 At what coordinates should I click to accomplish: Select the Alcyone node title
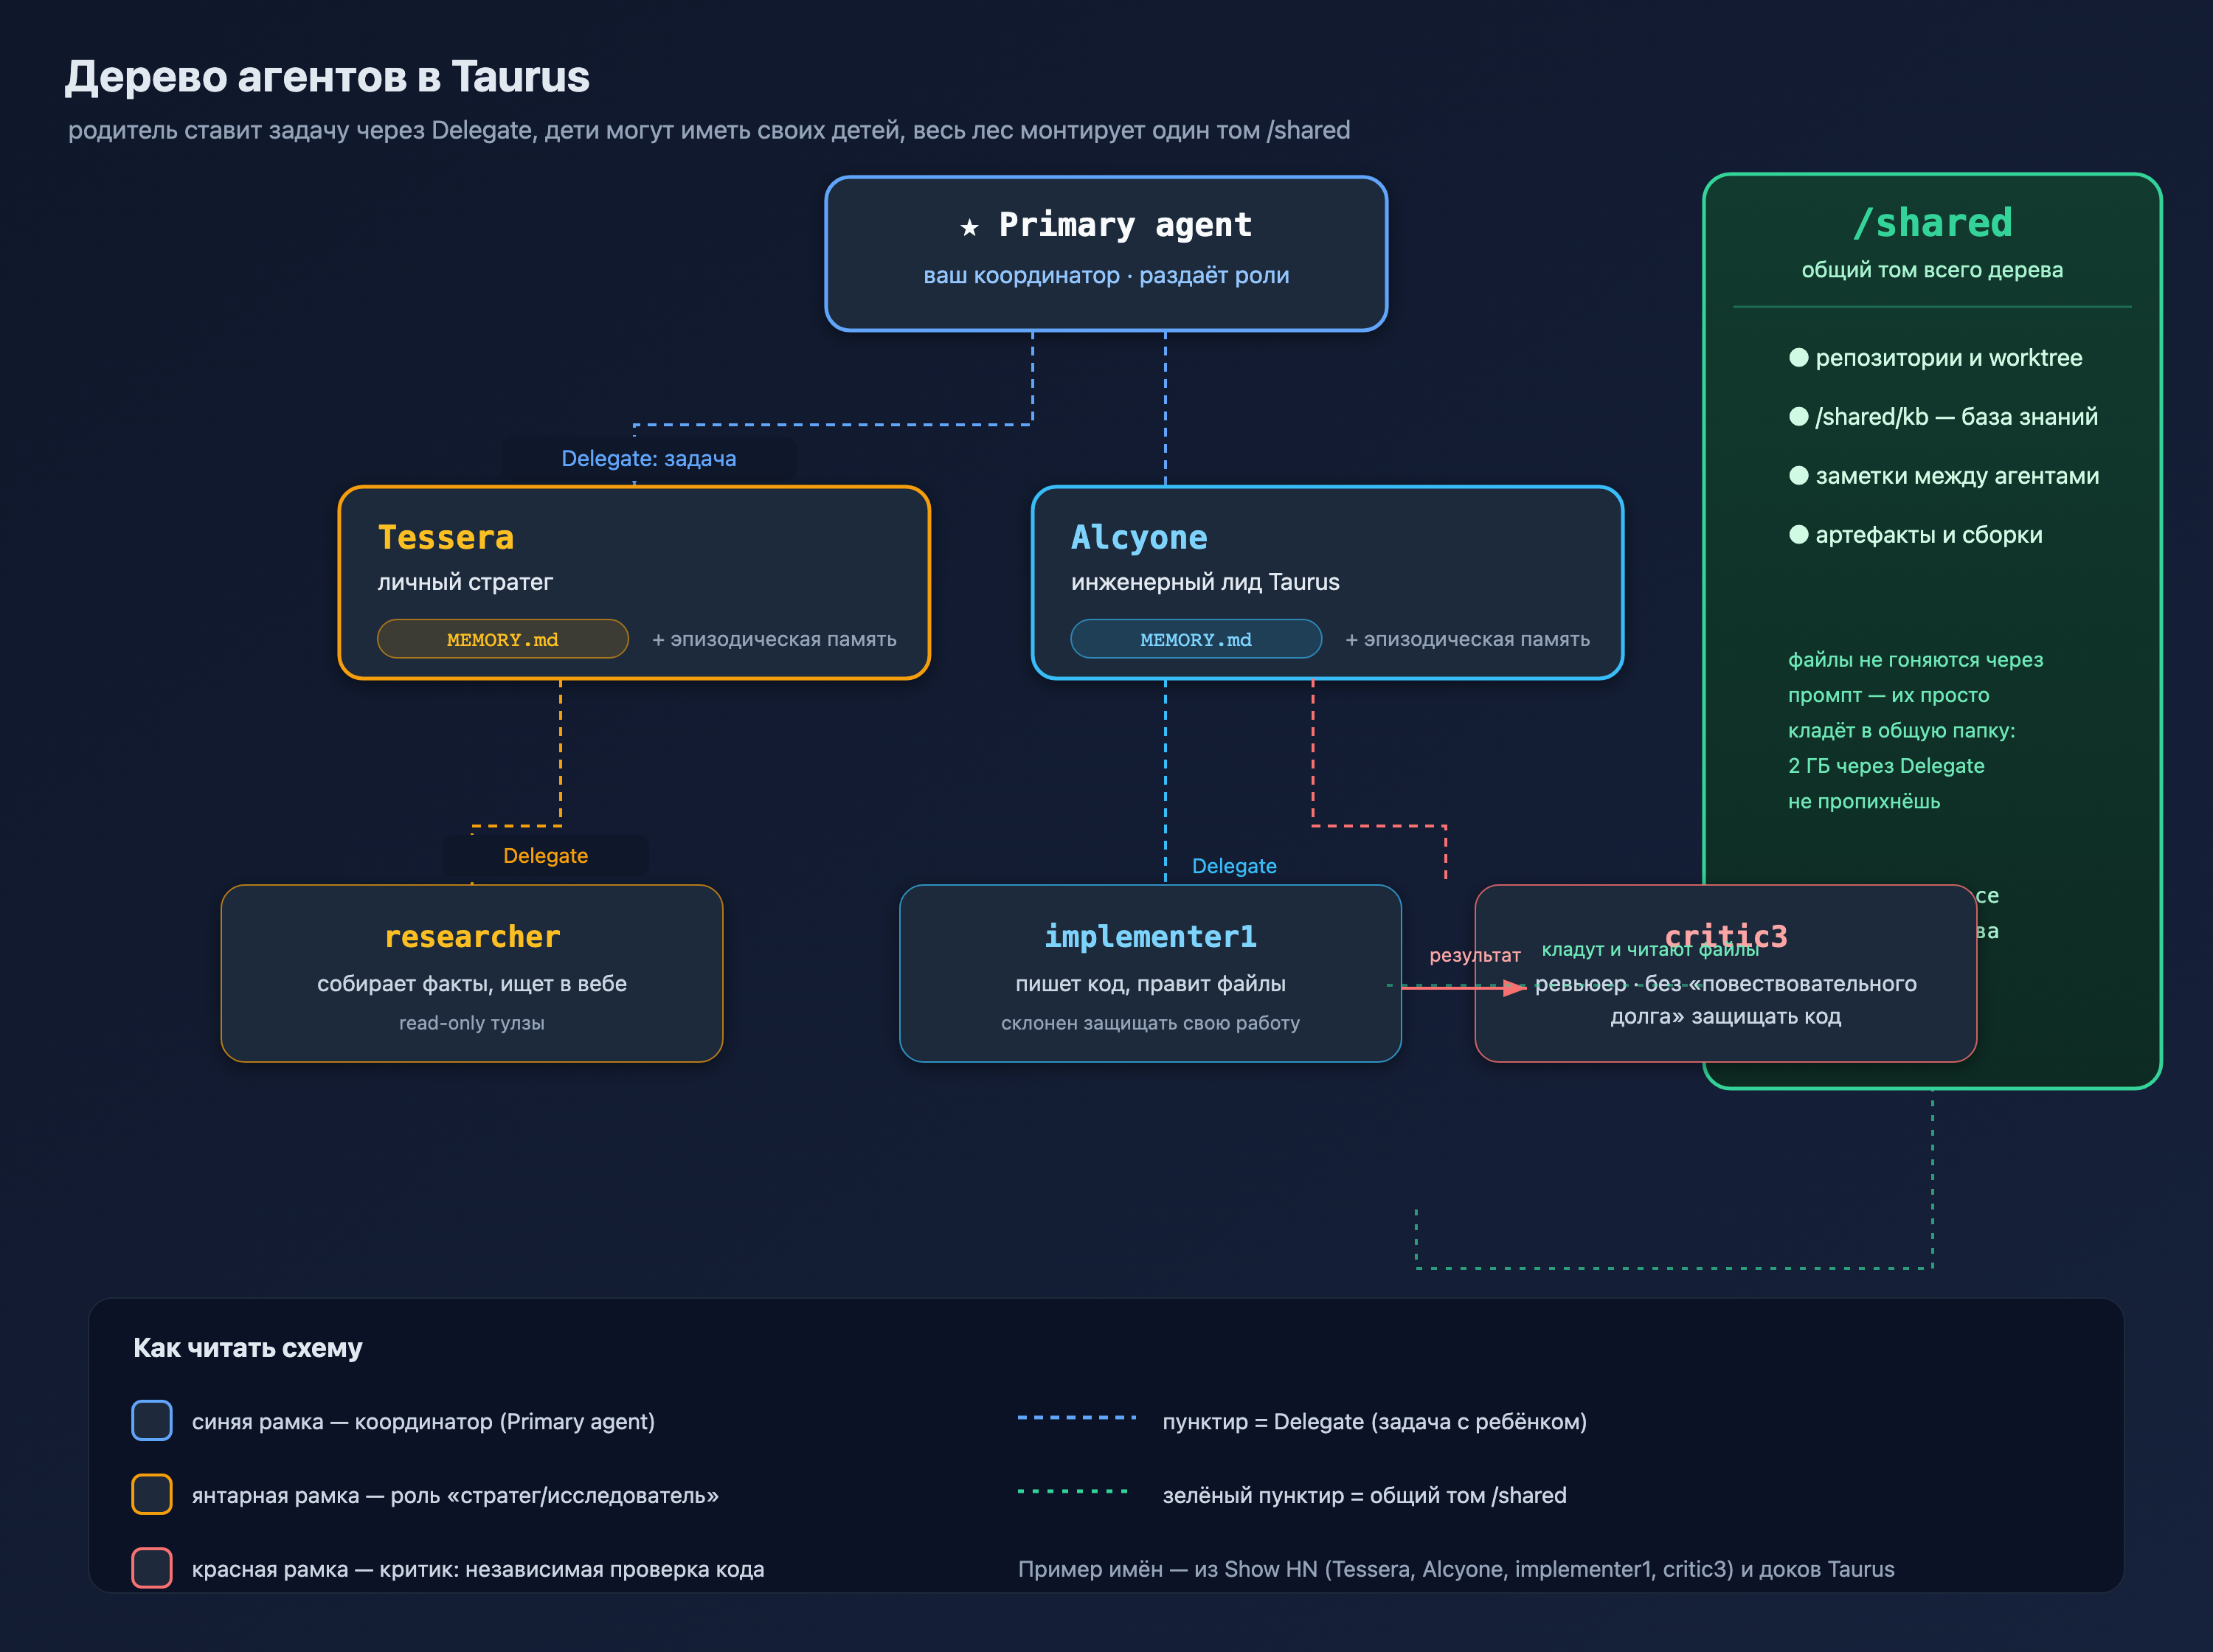(1139, 537)
